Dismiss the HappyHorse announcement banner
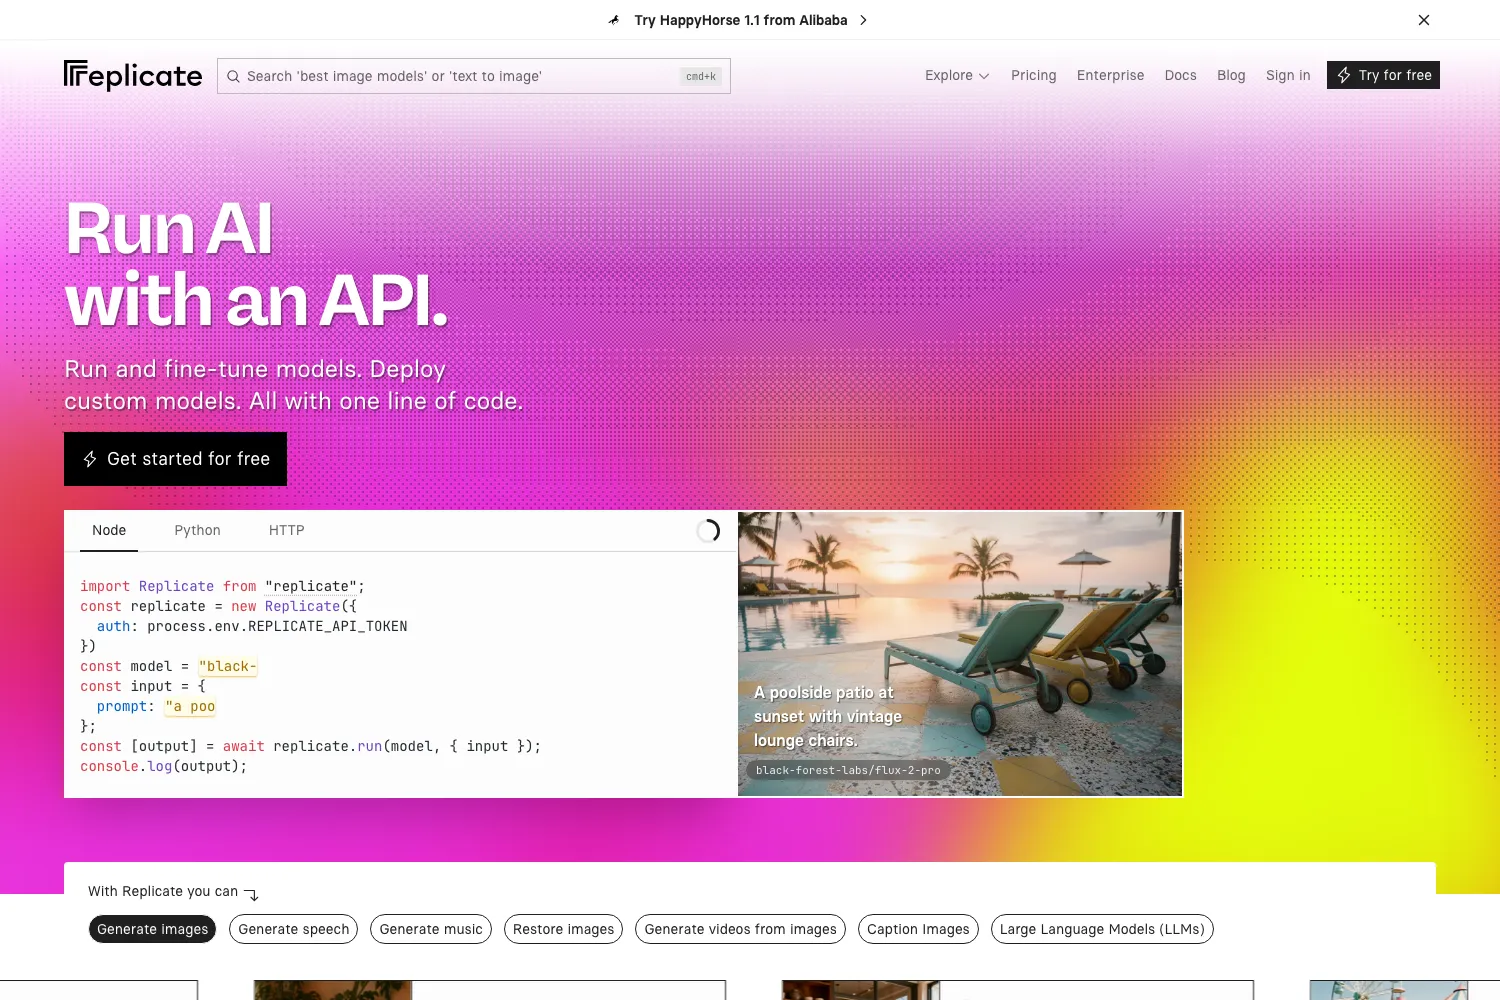 point(1424,20)
